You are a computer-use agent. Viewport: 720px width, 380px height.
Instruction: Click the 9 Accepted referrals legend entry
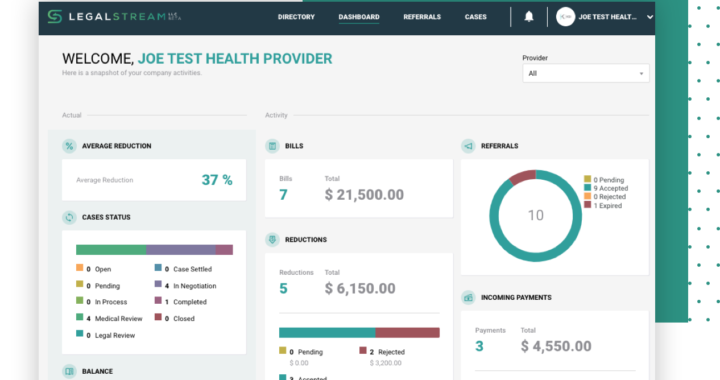(606, 188)
